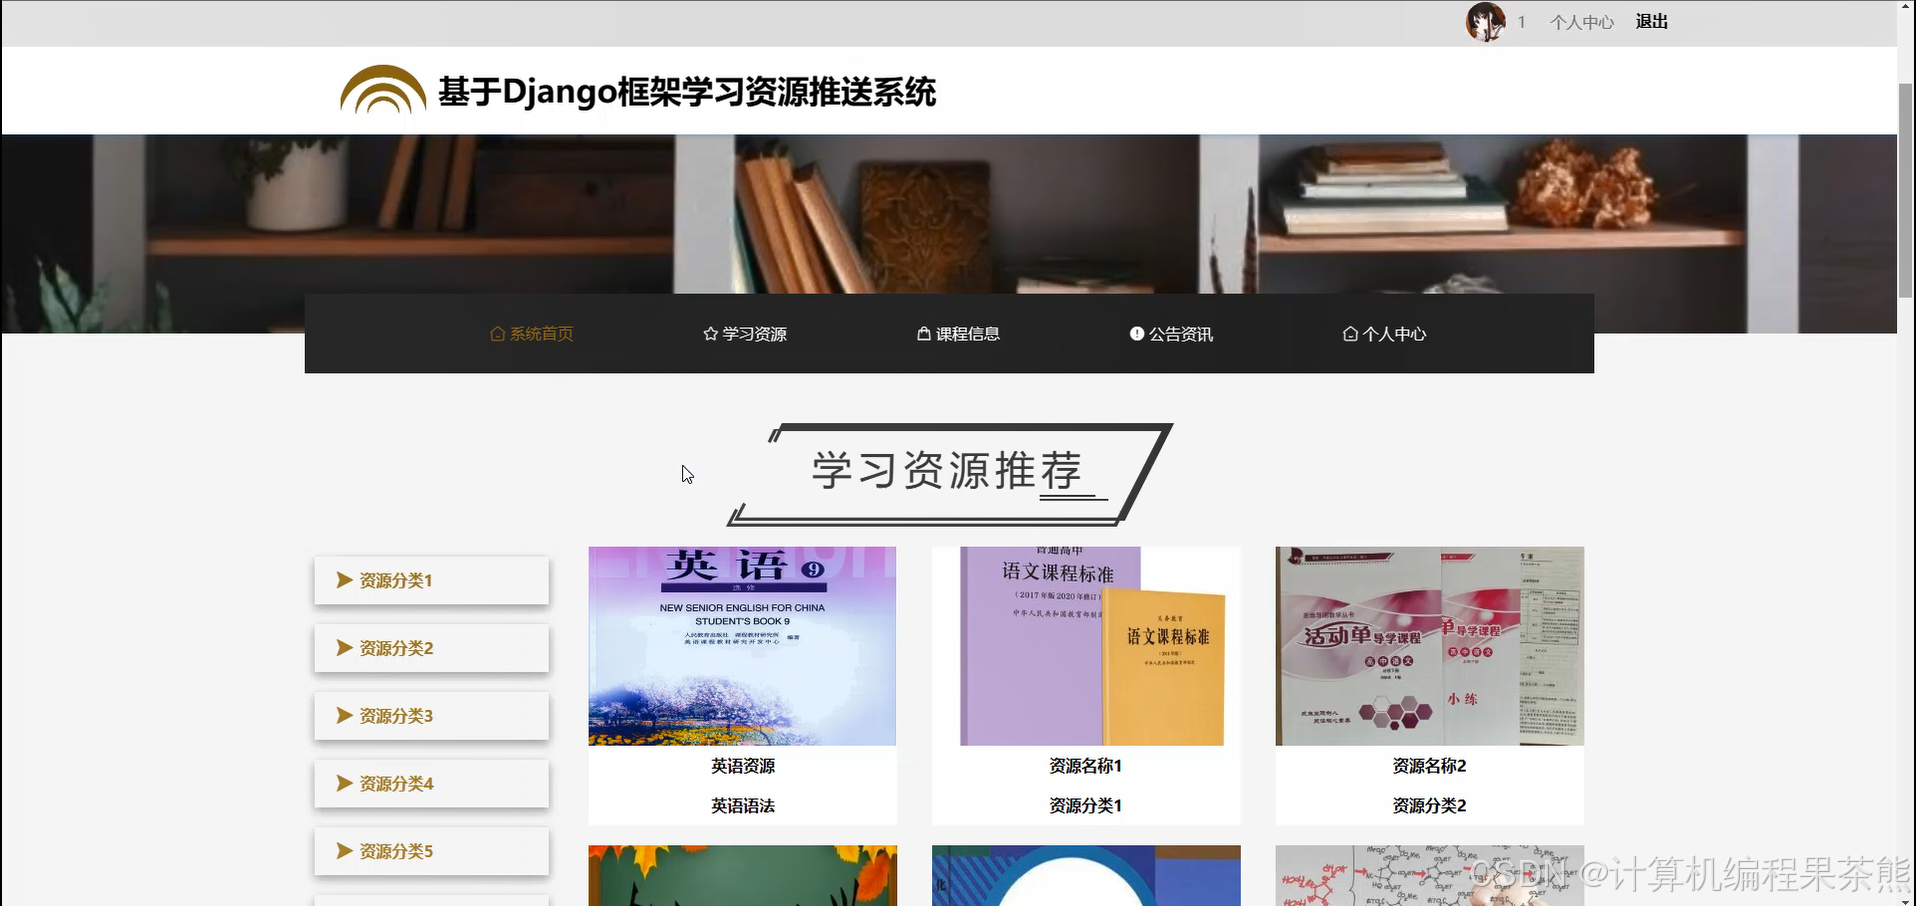1916x906 pixels.
Task: Click 退出 to log out
Action: click(x=1652, y=22)
